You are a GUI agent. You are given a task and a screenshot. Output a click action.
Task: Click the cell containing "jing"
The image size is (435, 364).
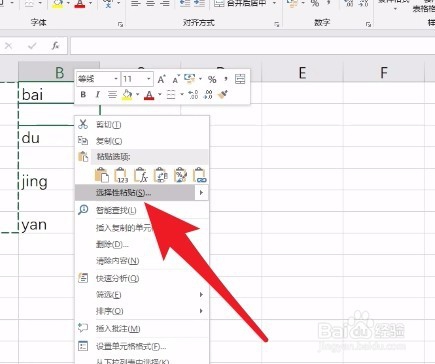46,180
